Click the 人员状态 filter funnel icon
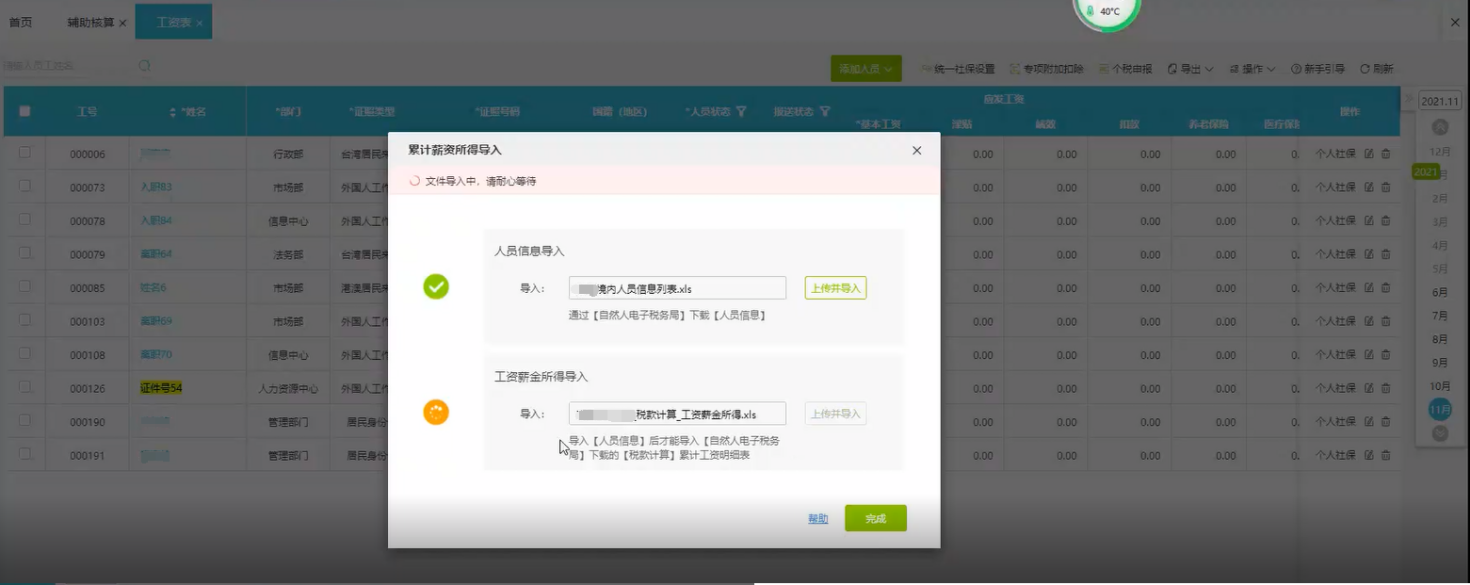 [741, 112]
